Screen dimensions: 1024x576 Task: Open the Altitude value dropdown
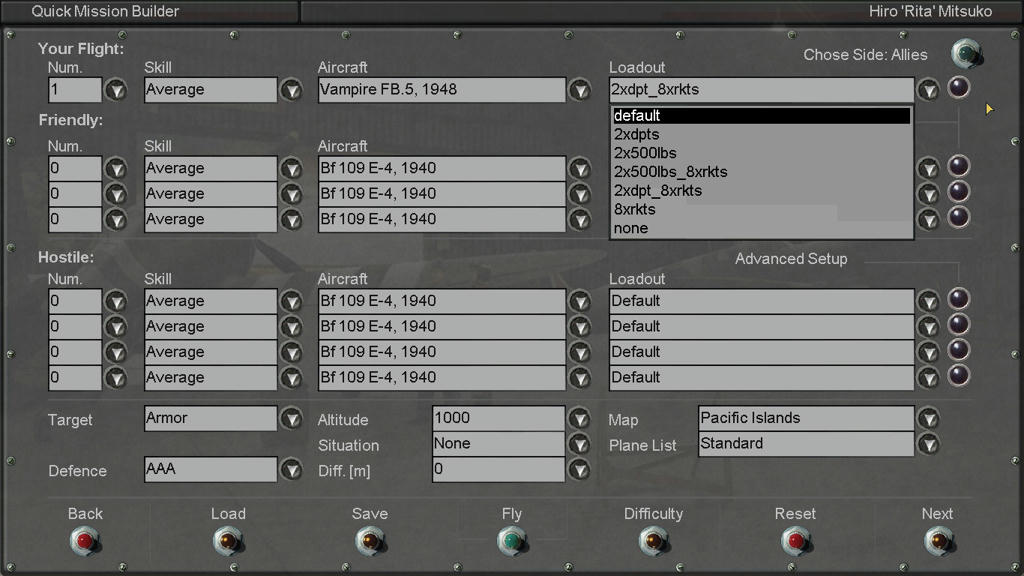(x=580, y=419)
